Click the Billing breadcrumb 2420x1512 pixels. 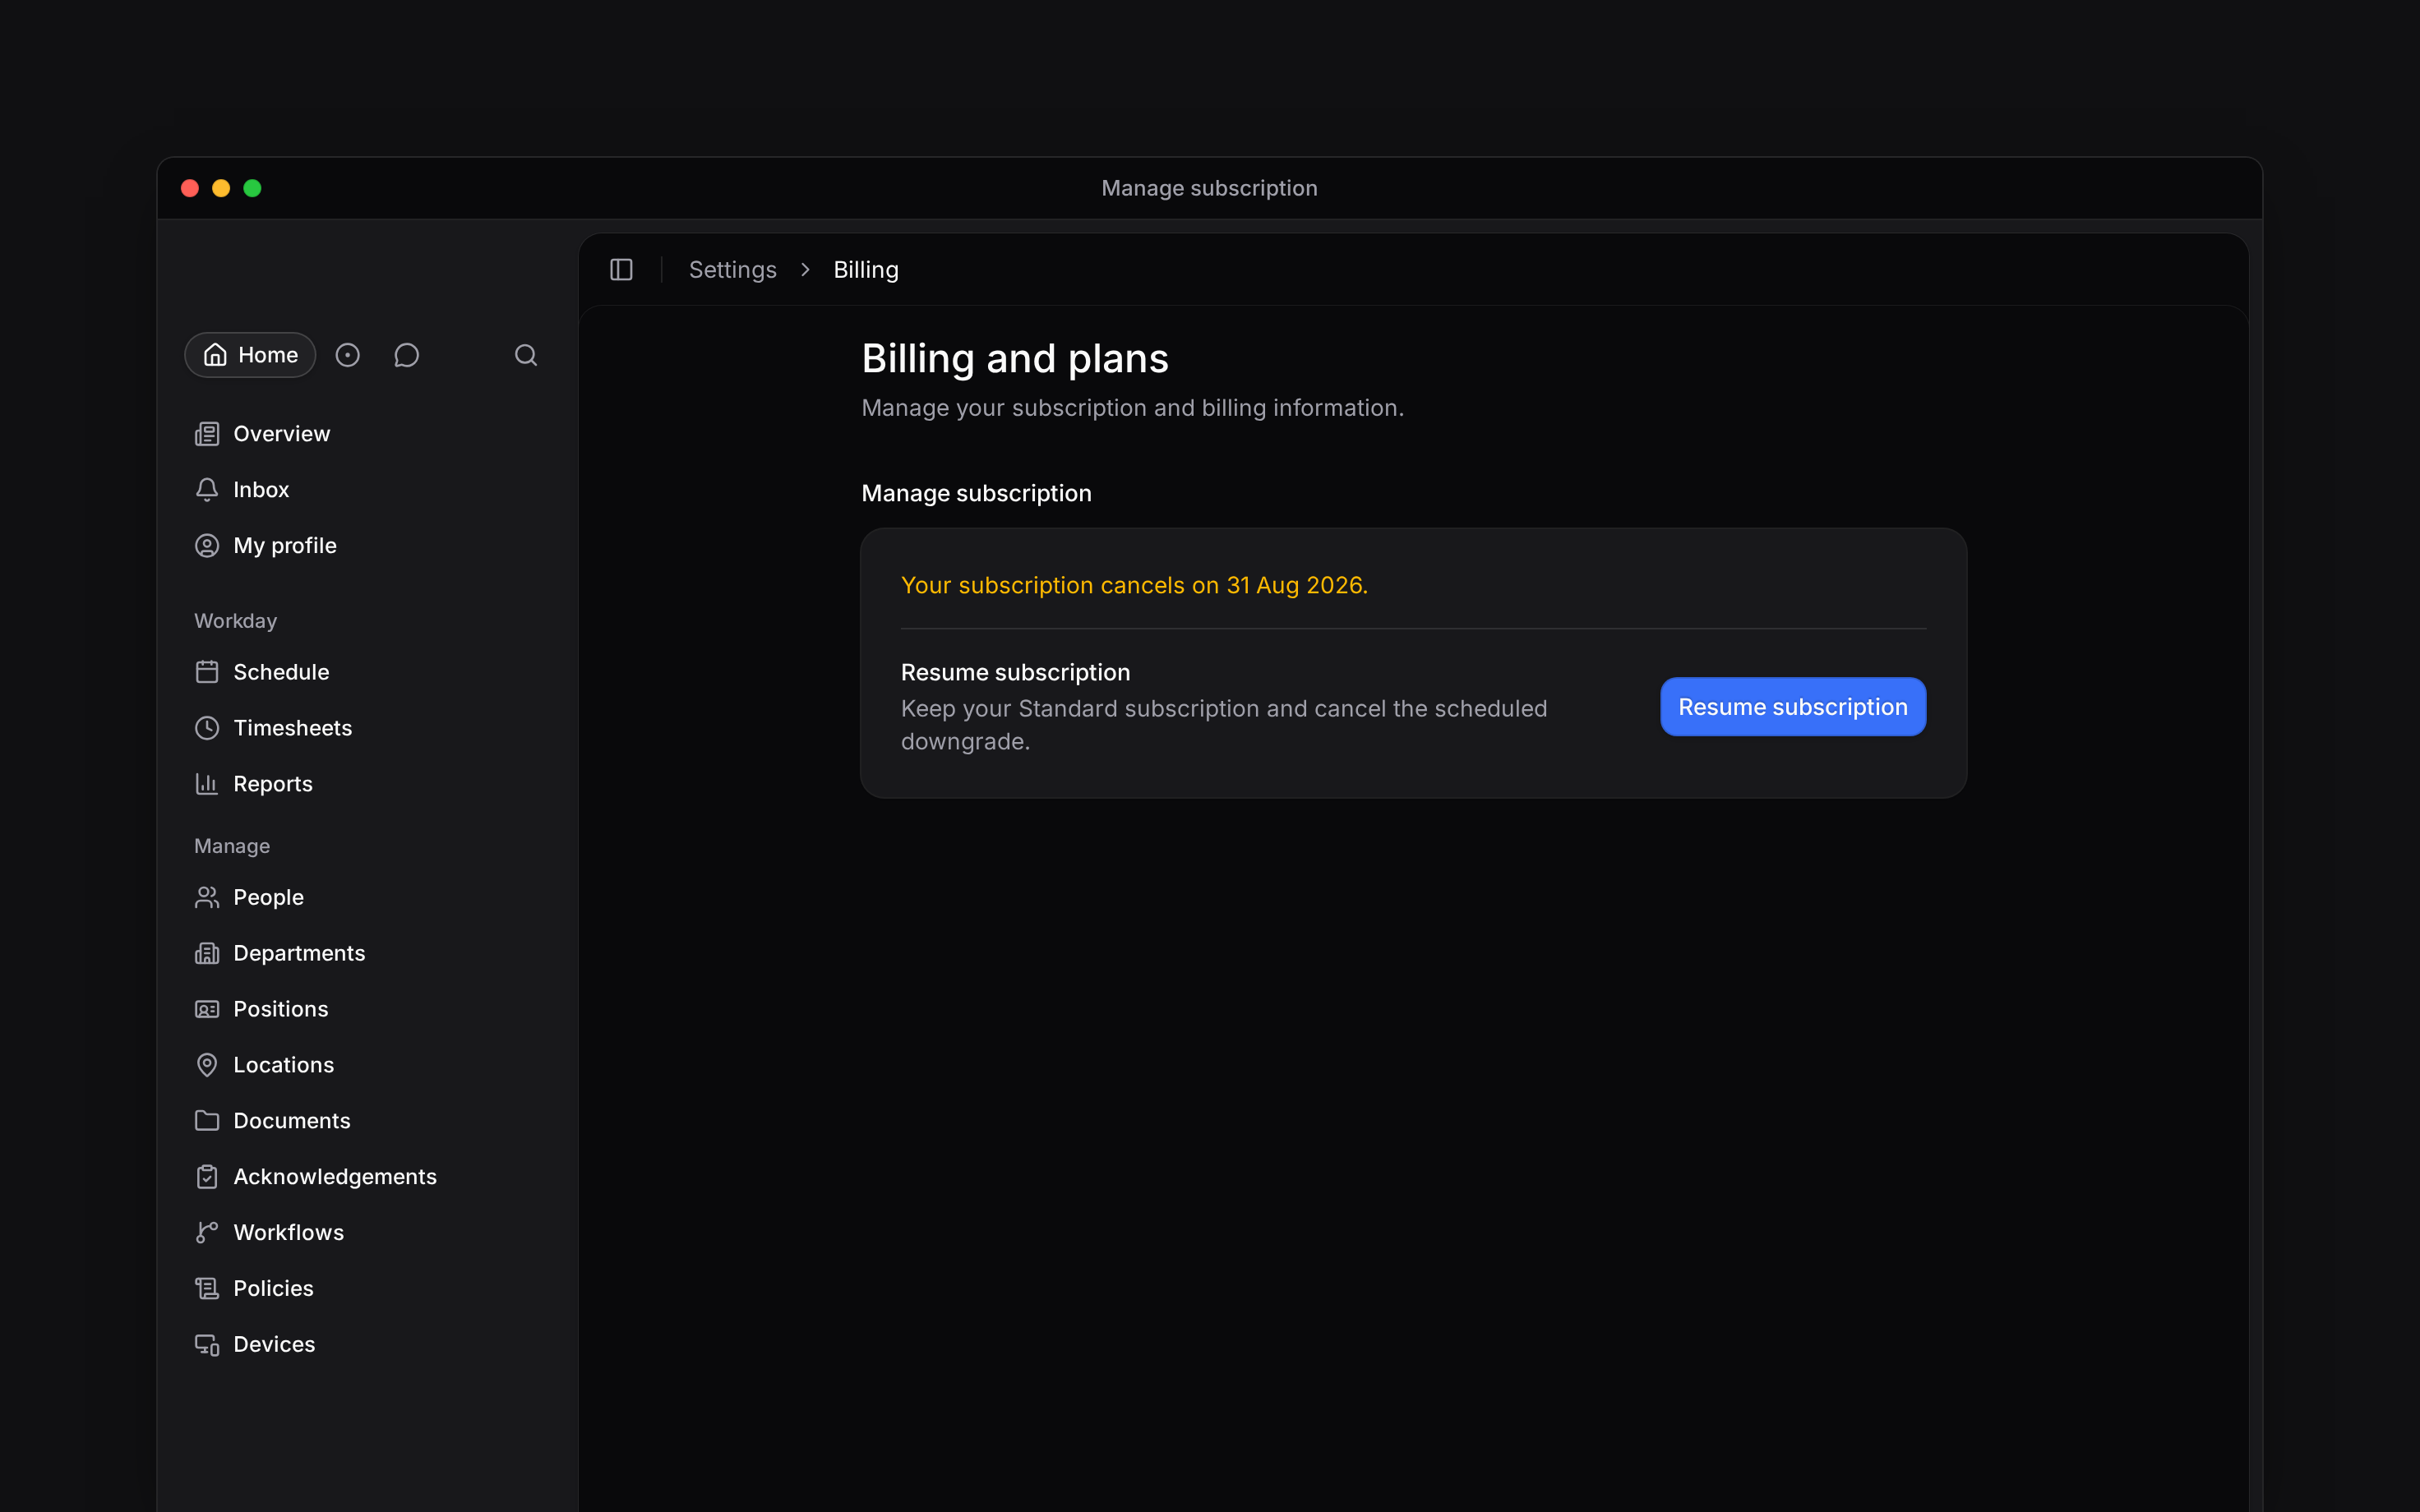[866, 270]
